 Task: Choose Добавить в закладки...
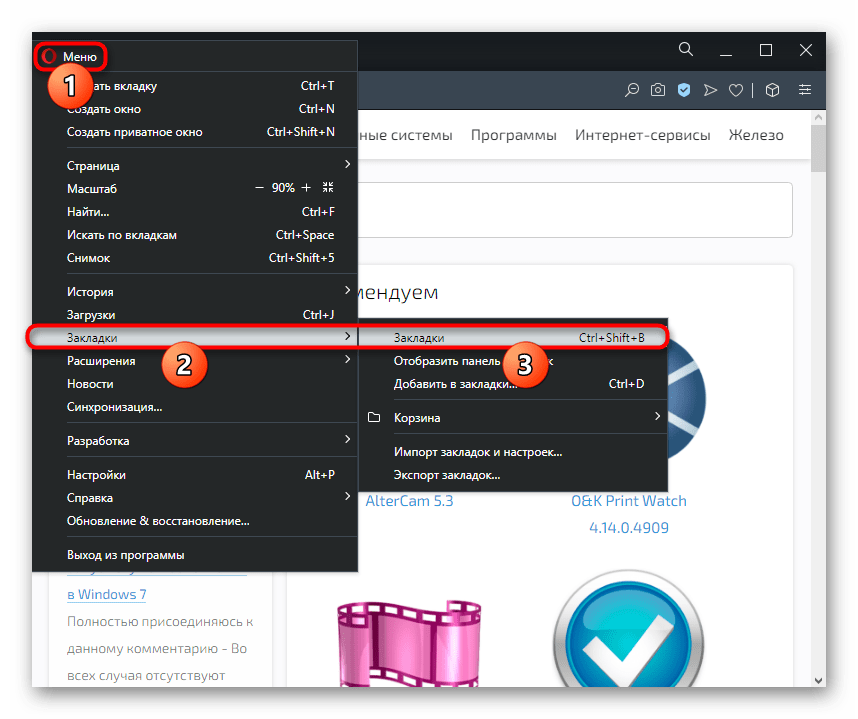[513, 384]
